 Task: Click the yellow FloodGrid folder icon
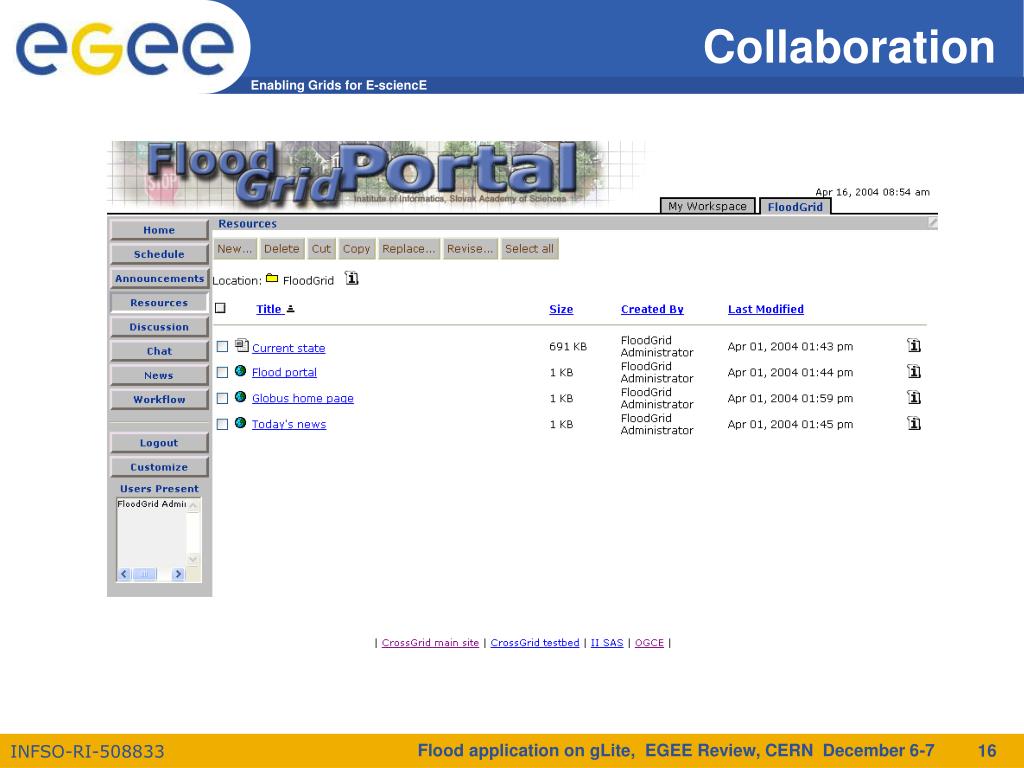tap(272, 279)
